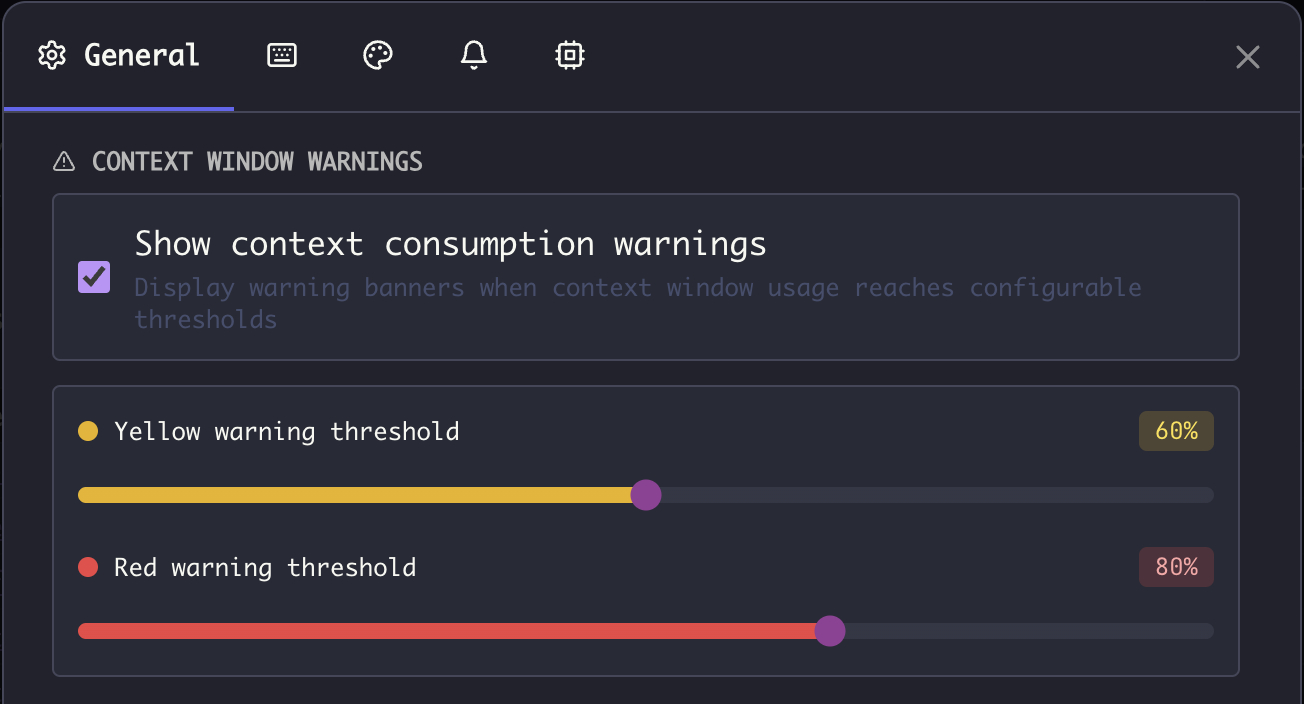Click the yellow dot indicator

[90, 430]
